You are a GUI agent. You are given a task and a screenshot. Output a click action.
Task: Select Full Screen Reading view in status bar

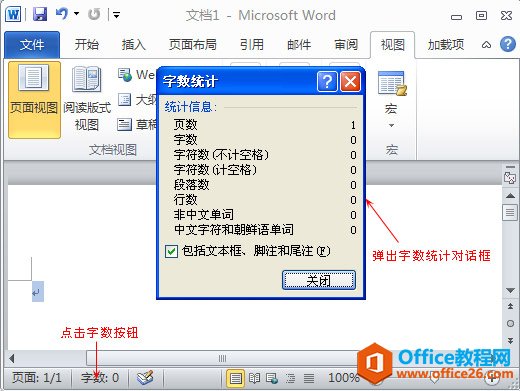click(x=254, y=378)
